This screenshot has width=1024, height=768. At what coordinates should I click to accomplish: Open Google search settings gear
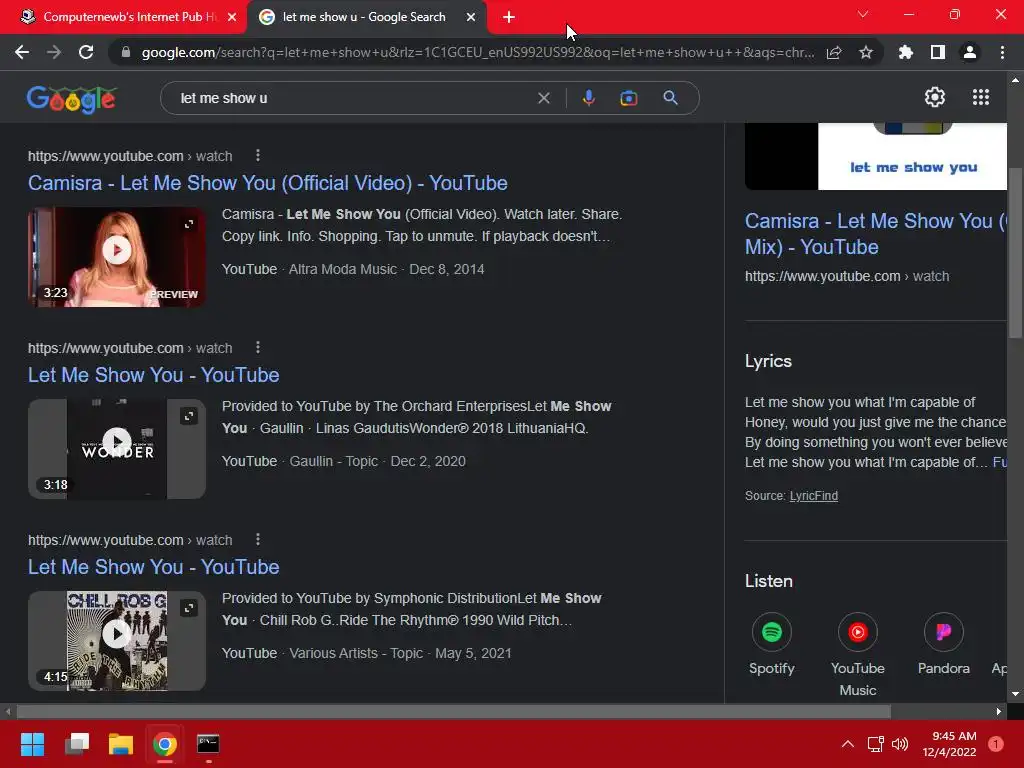pos(935,97)
